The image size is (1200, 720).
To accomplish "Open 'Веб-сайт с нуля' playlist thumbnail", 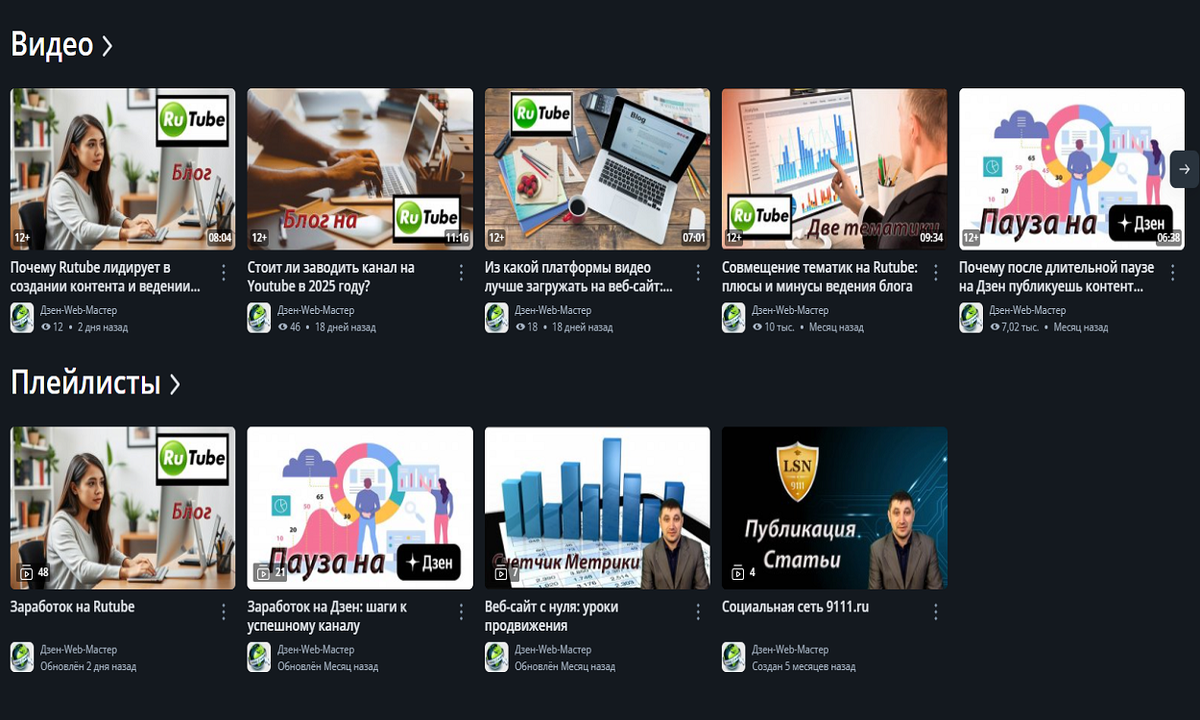I will pyautogui.click(x=597, y=508).
